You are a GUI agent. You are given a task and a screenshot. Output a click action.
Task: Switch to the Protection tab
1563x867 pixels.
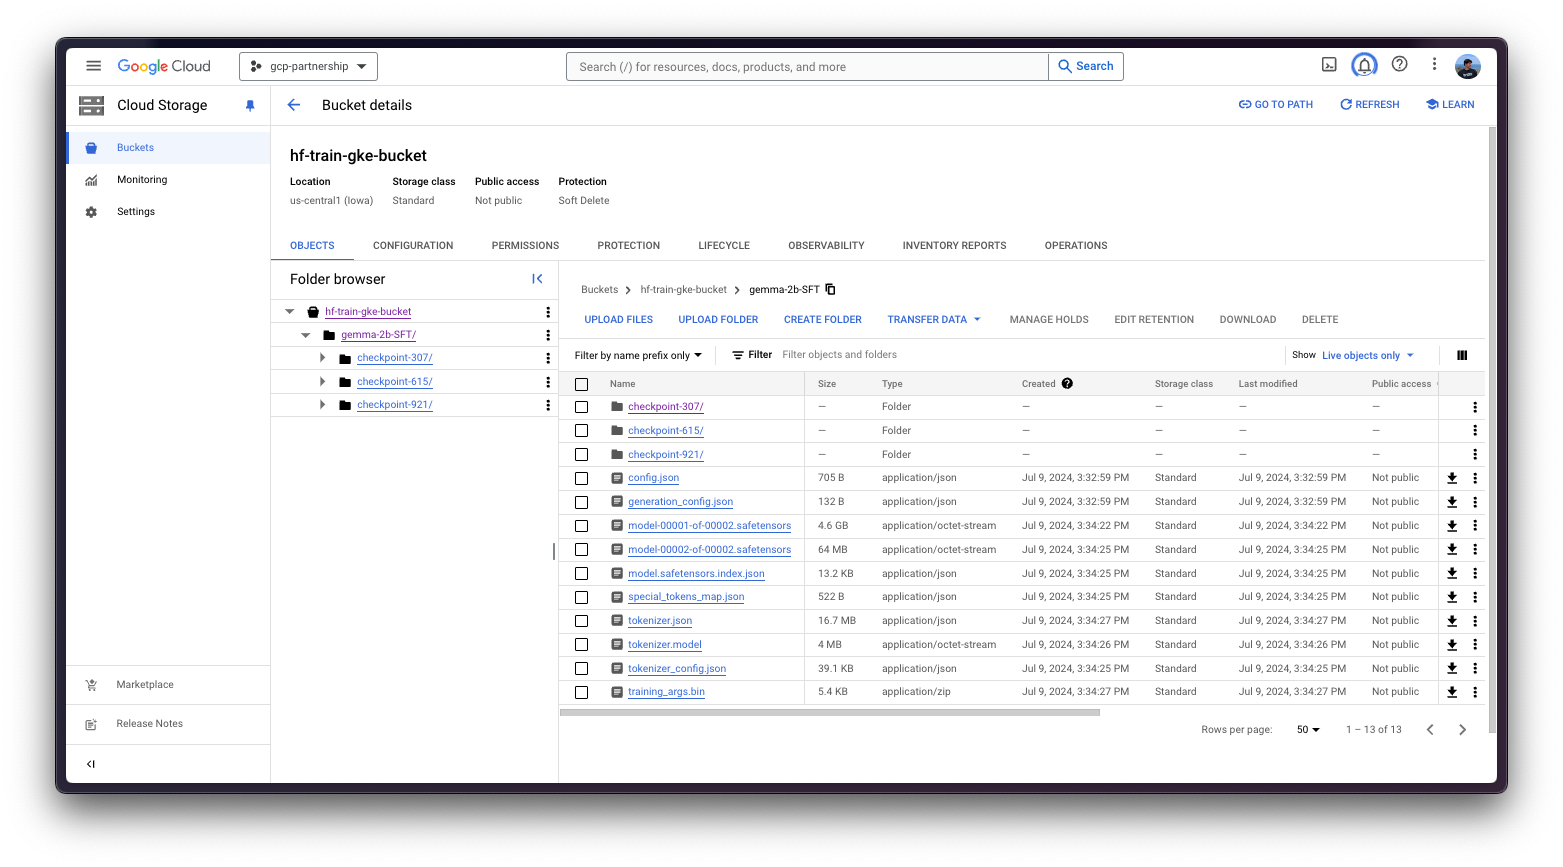(x=628, y=246)
